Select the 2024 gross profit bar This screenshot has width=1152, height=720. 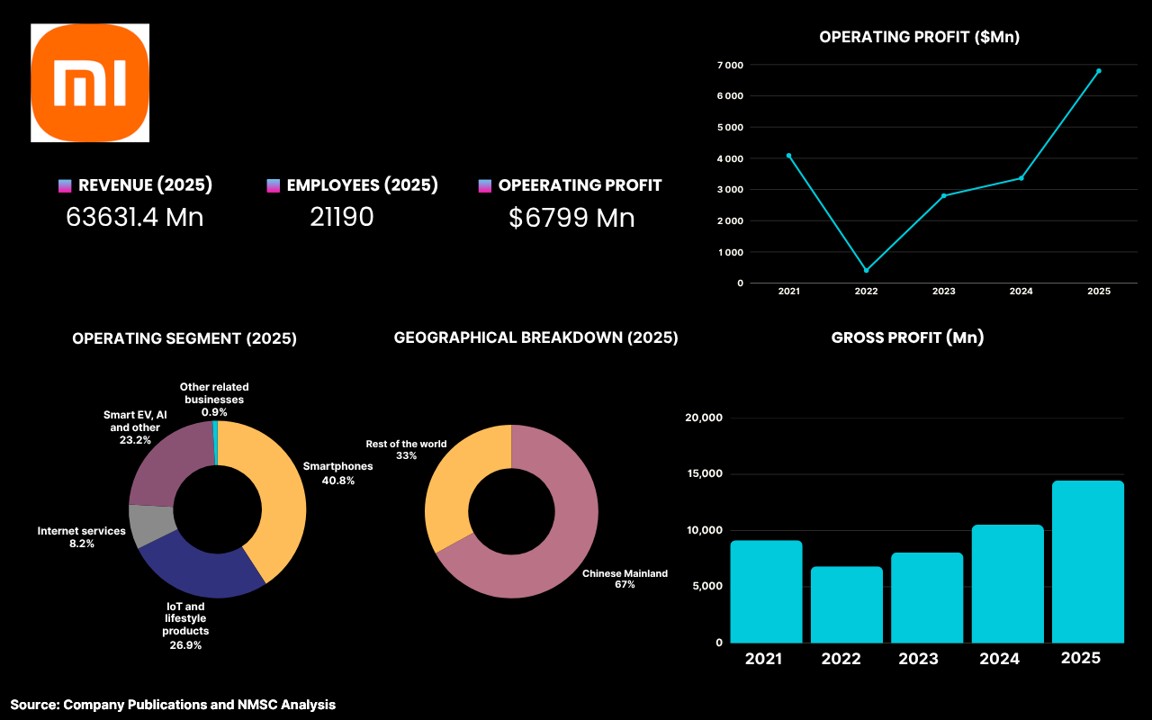coord(1007,584)
